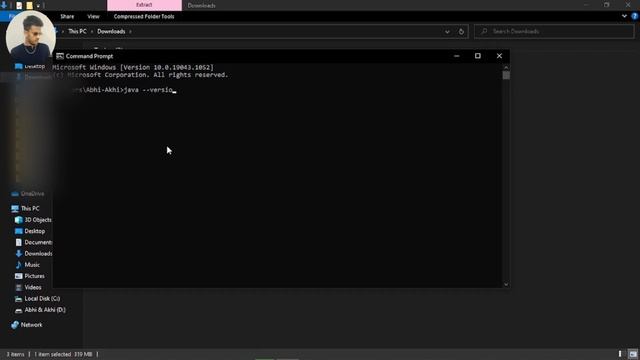640x360 pixels.
Task: Select This PC in navigation pane
Action: coord(25,209)
